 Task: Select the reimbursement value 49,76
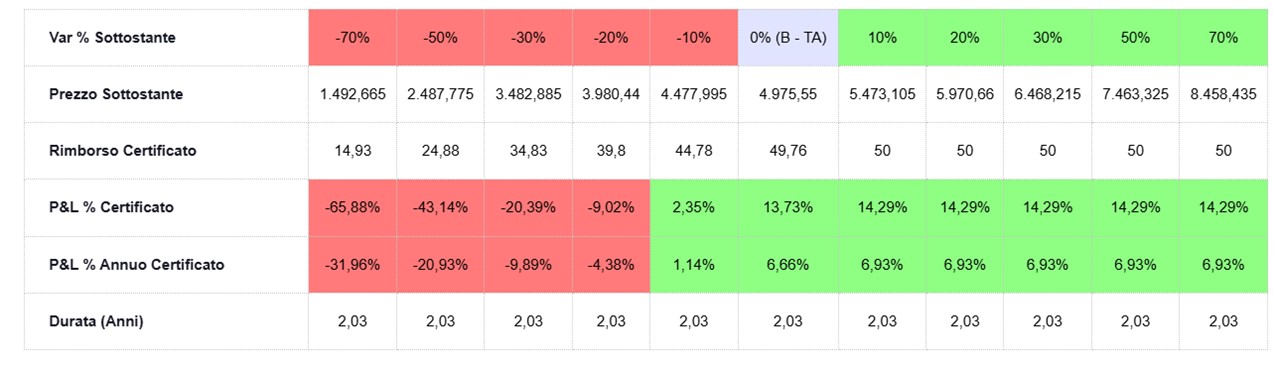(788, 151)
